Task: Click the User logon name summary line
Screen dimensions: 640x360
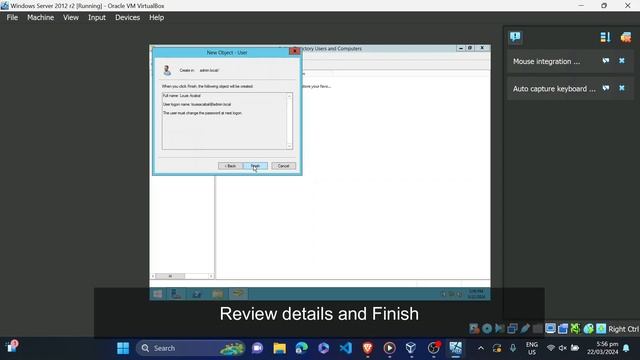Action: 197,104
